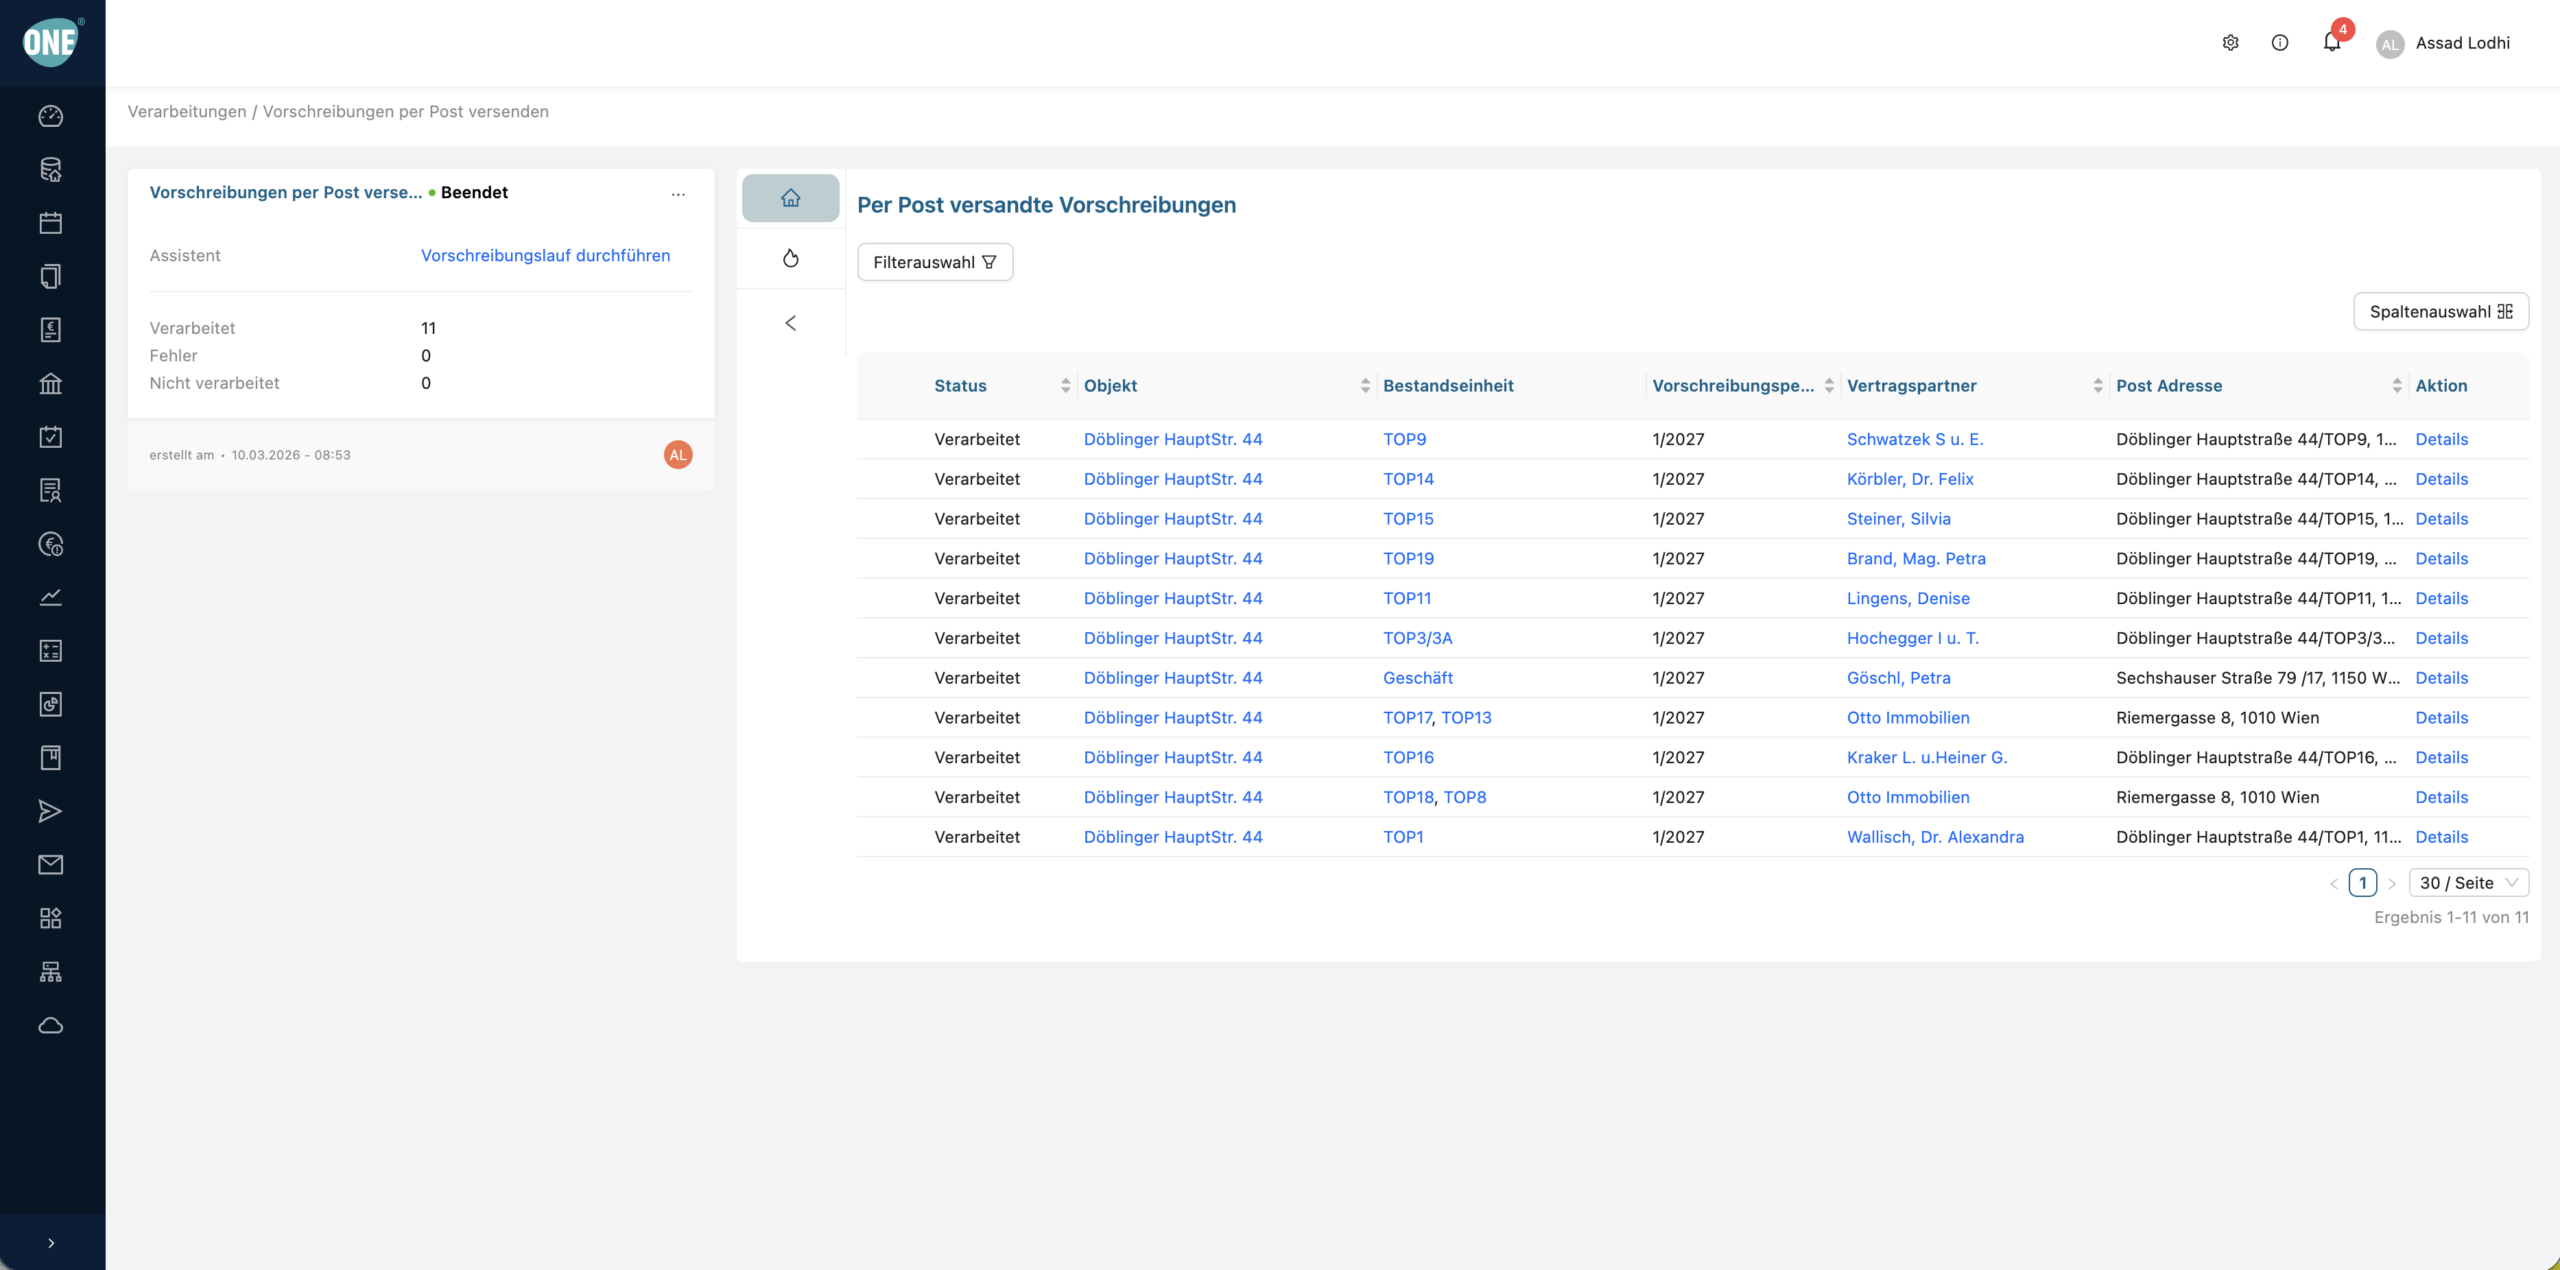This screenshot has height=1270, width=2560.
Task: Click the calendar icon in left sidebar
Action: pyautogui.click(x=50, y=223)
